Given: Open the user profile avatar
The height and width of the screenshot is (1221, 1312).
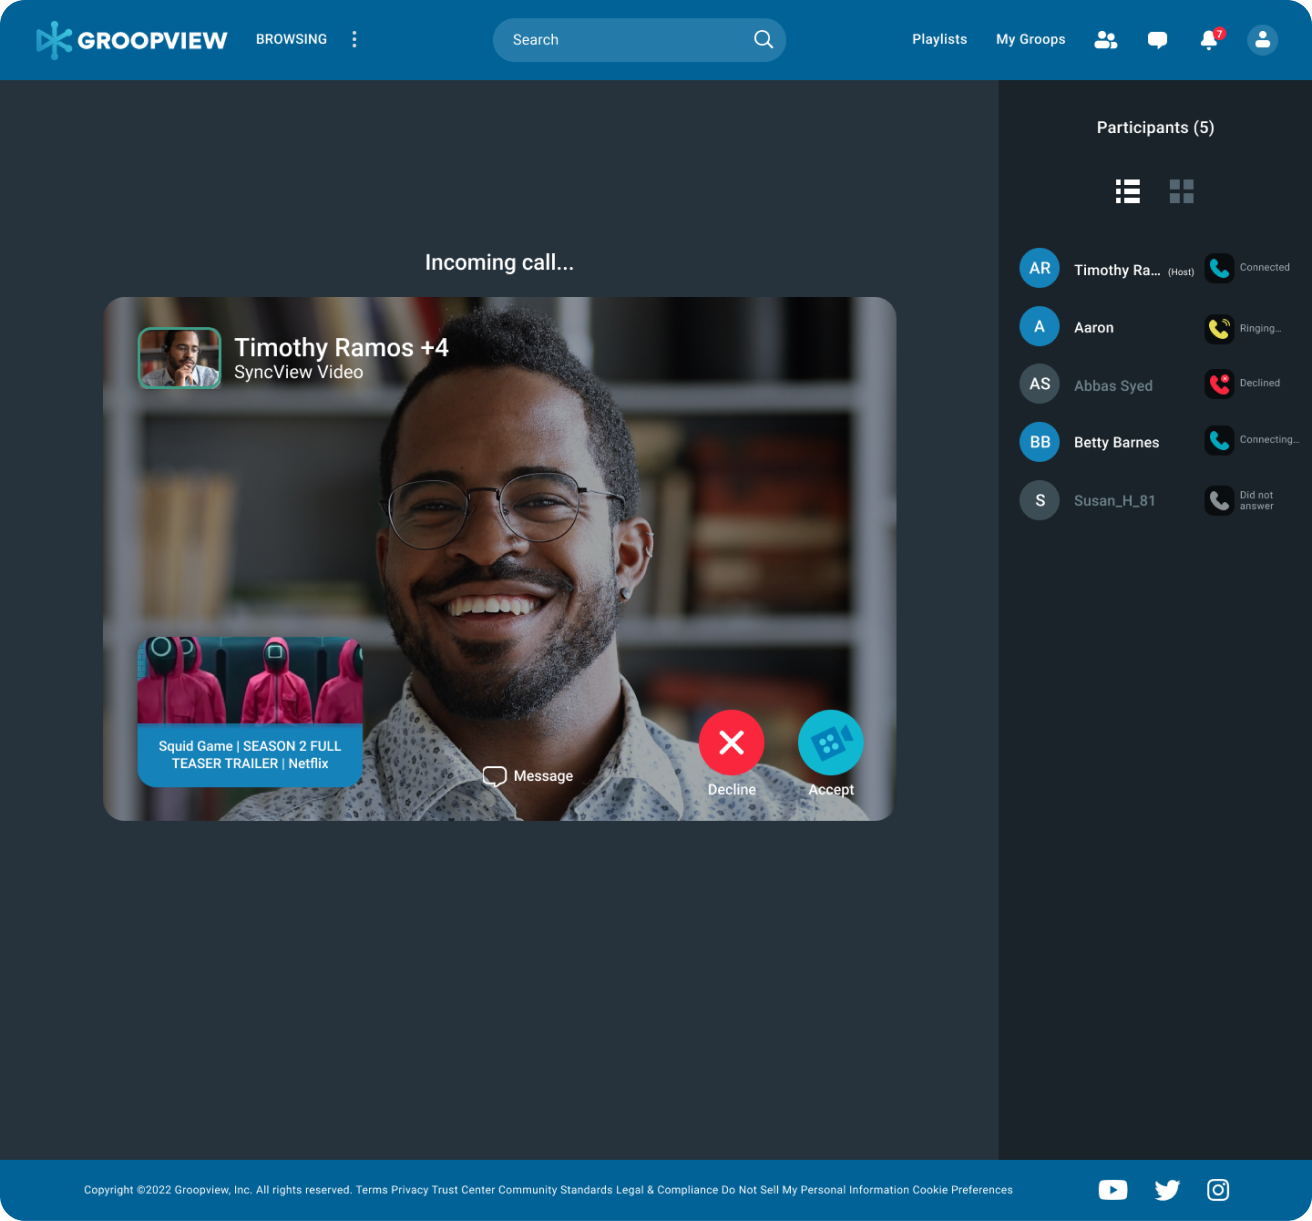Looking at the screenshot, I should tap(1262, 40).
